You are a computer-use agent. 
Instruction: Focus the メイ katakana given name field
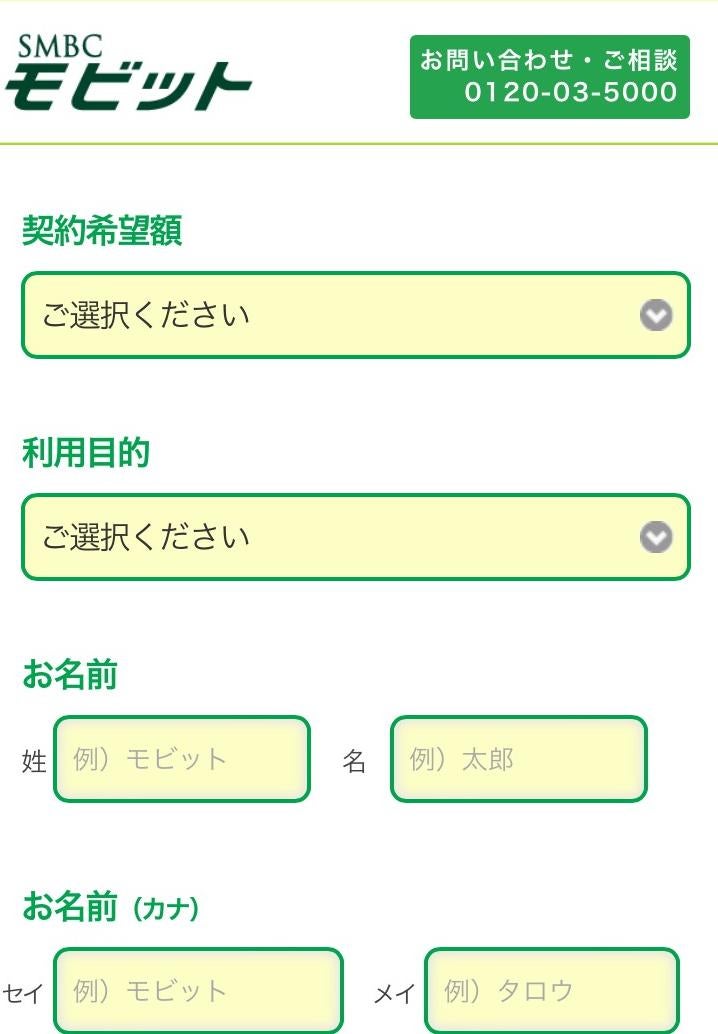click(x=552, y=991)
